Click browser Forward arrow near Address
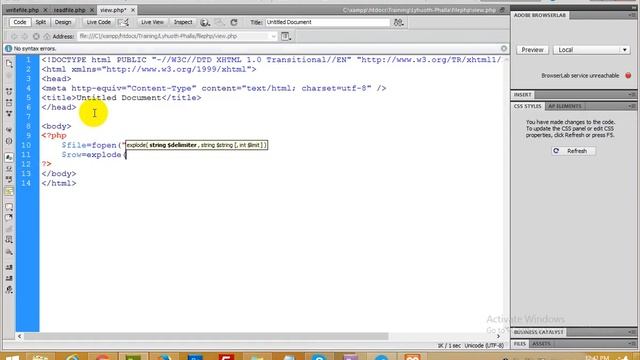This screenshot has width=640, height=360. tap(25, 36)
